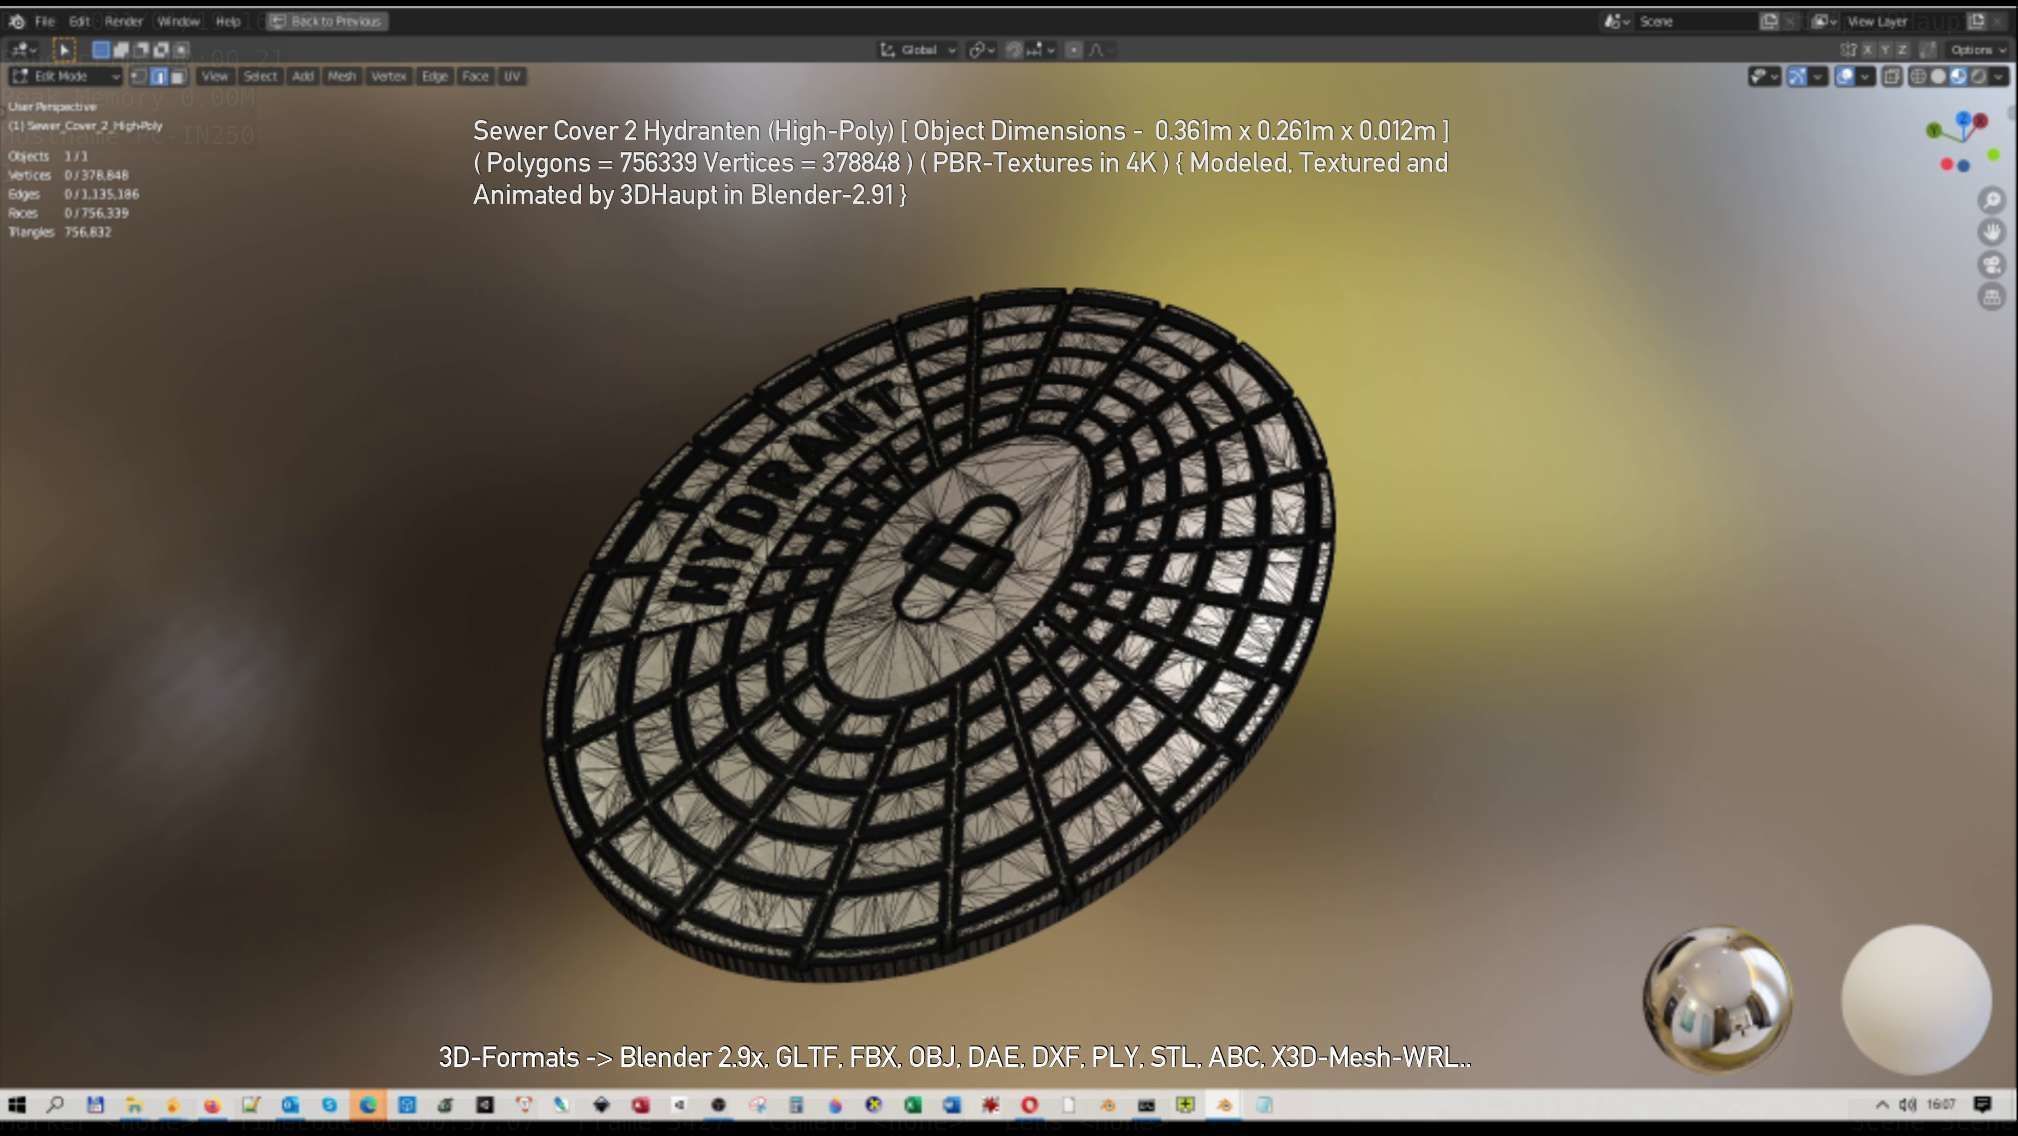Click the navigation axis gizmo

click(1963, 143)
